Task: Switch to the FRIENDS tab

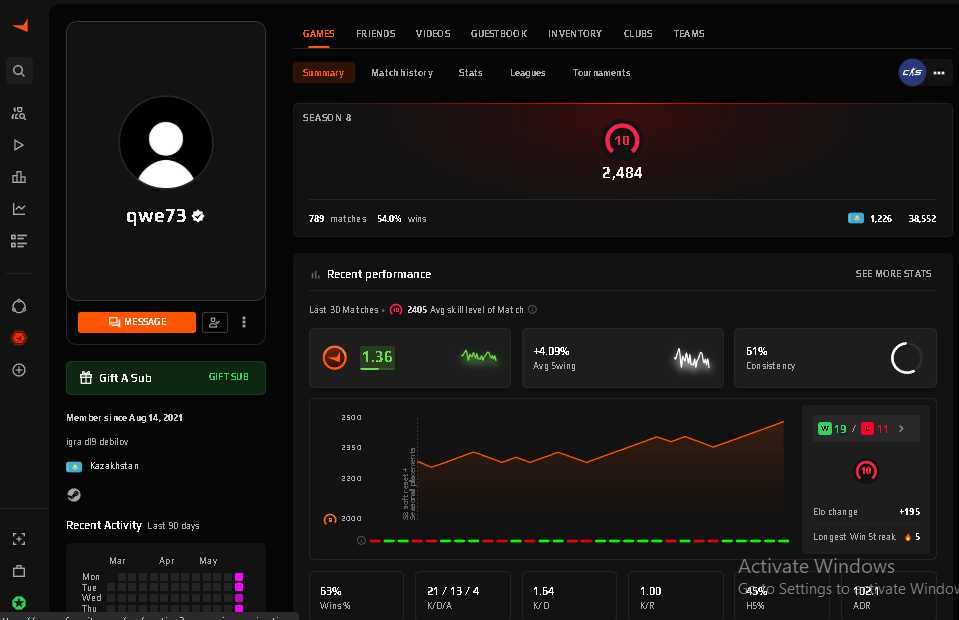Action: tap(376, 34)
